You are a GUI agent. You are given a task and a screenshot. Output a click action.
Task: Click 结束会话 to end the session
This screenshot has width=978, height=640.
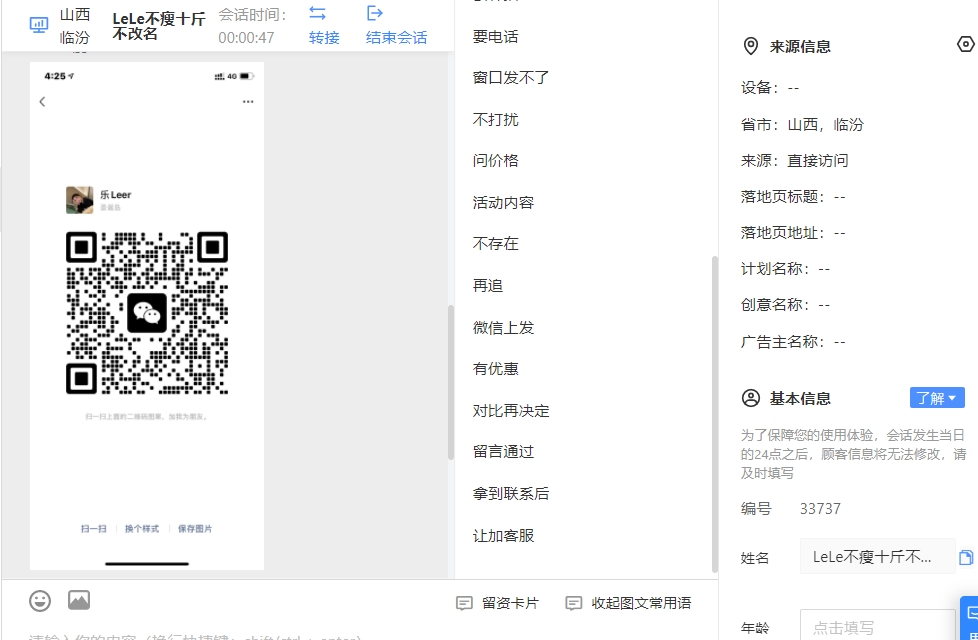(397, 37)
